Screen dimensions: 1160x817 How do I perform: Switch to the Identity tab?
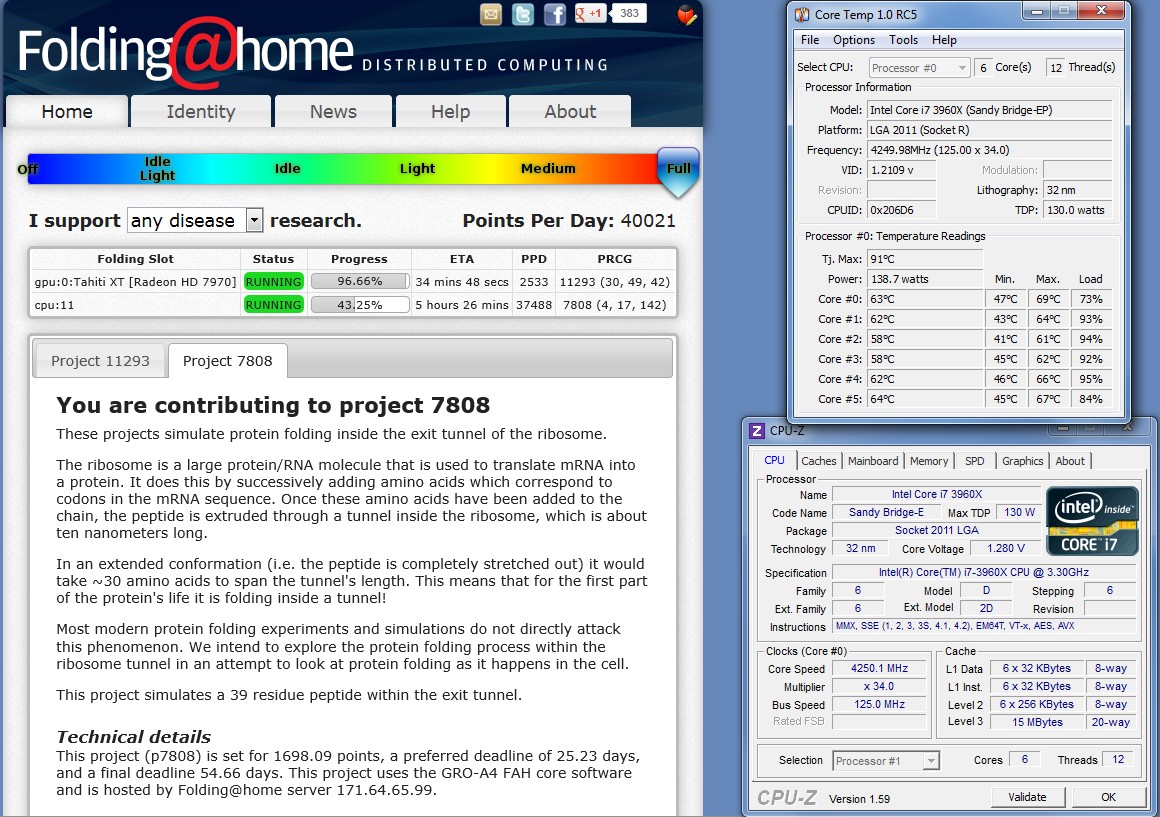(200, 112)
